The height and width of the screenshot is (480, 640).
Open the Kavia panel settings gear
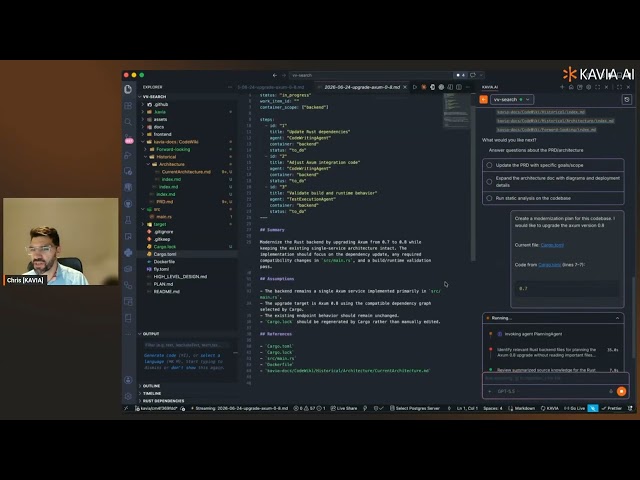click(x=588, y=87)
